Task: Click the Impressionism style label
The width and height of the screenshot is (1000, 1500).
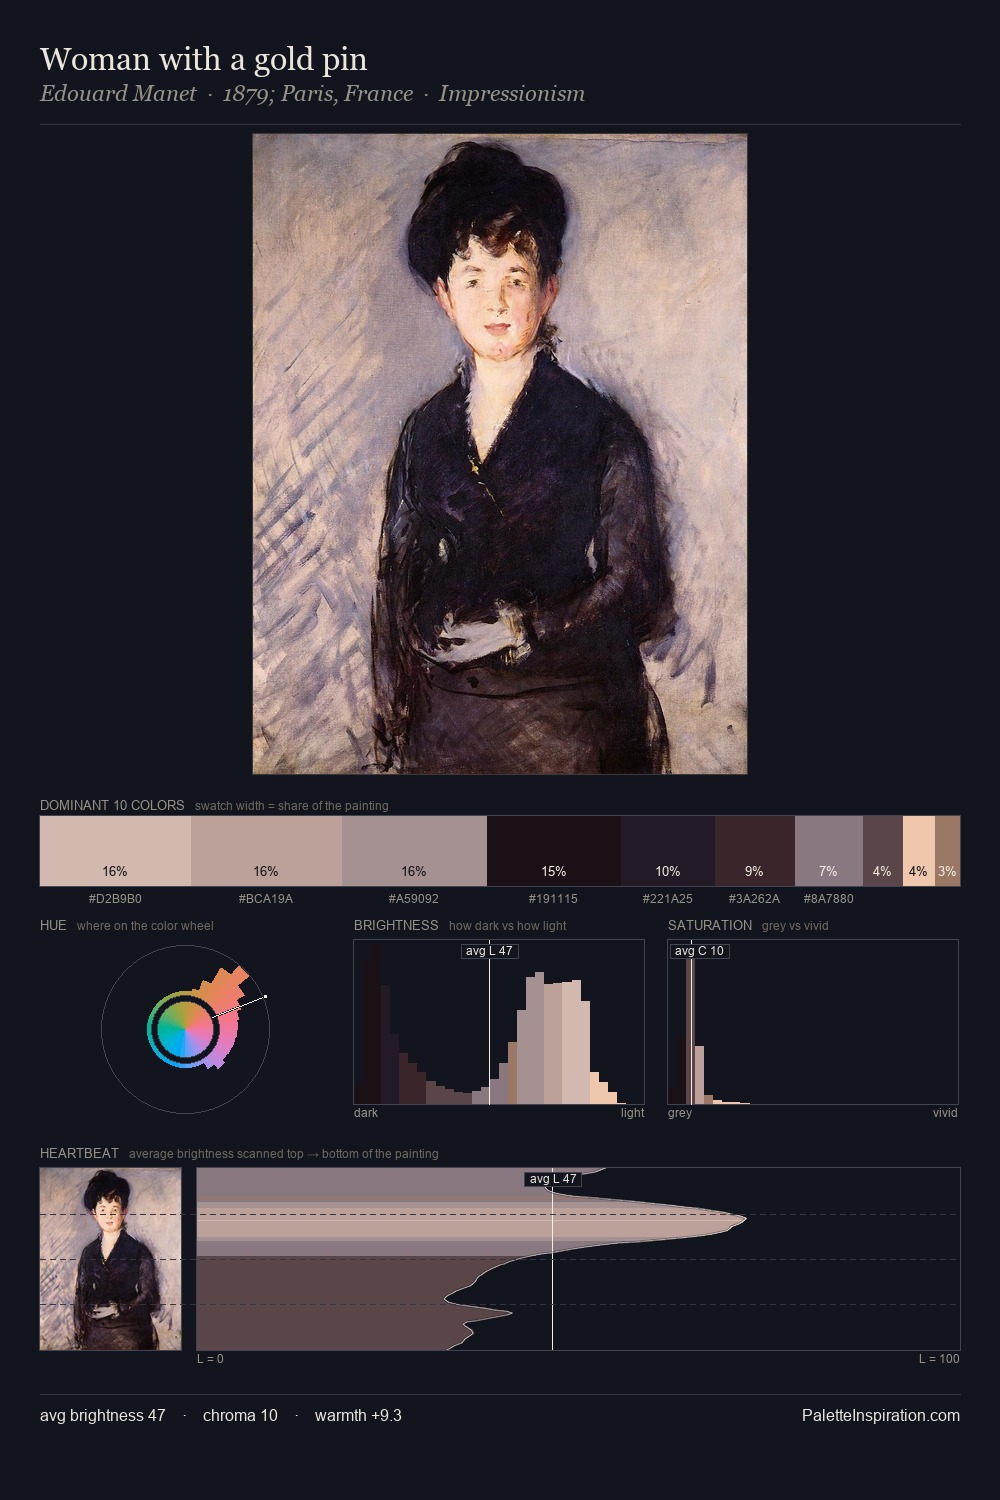Action: point(511,94)
